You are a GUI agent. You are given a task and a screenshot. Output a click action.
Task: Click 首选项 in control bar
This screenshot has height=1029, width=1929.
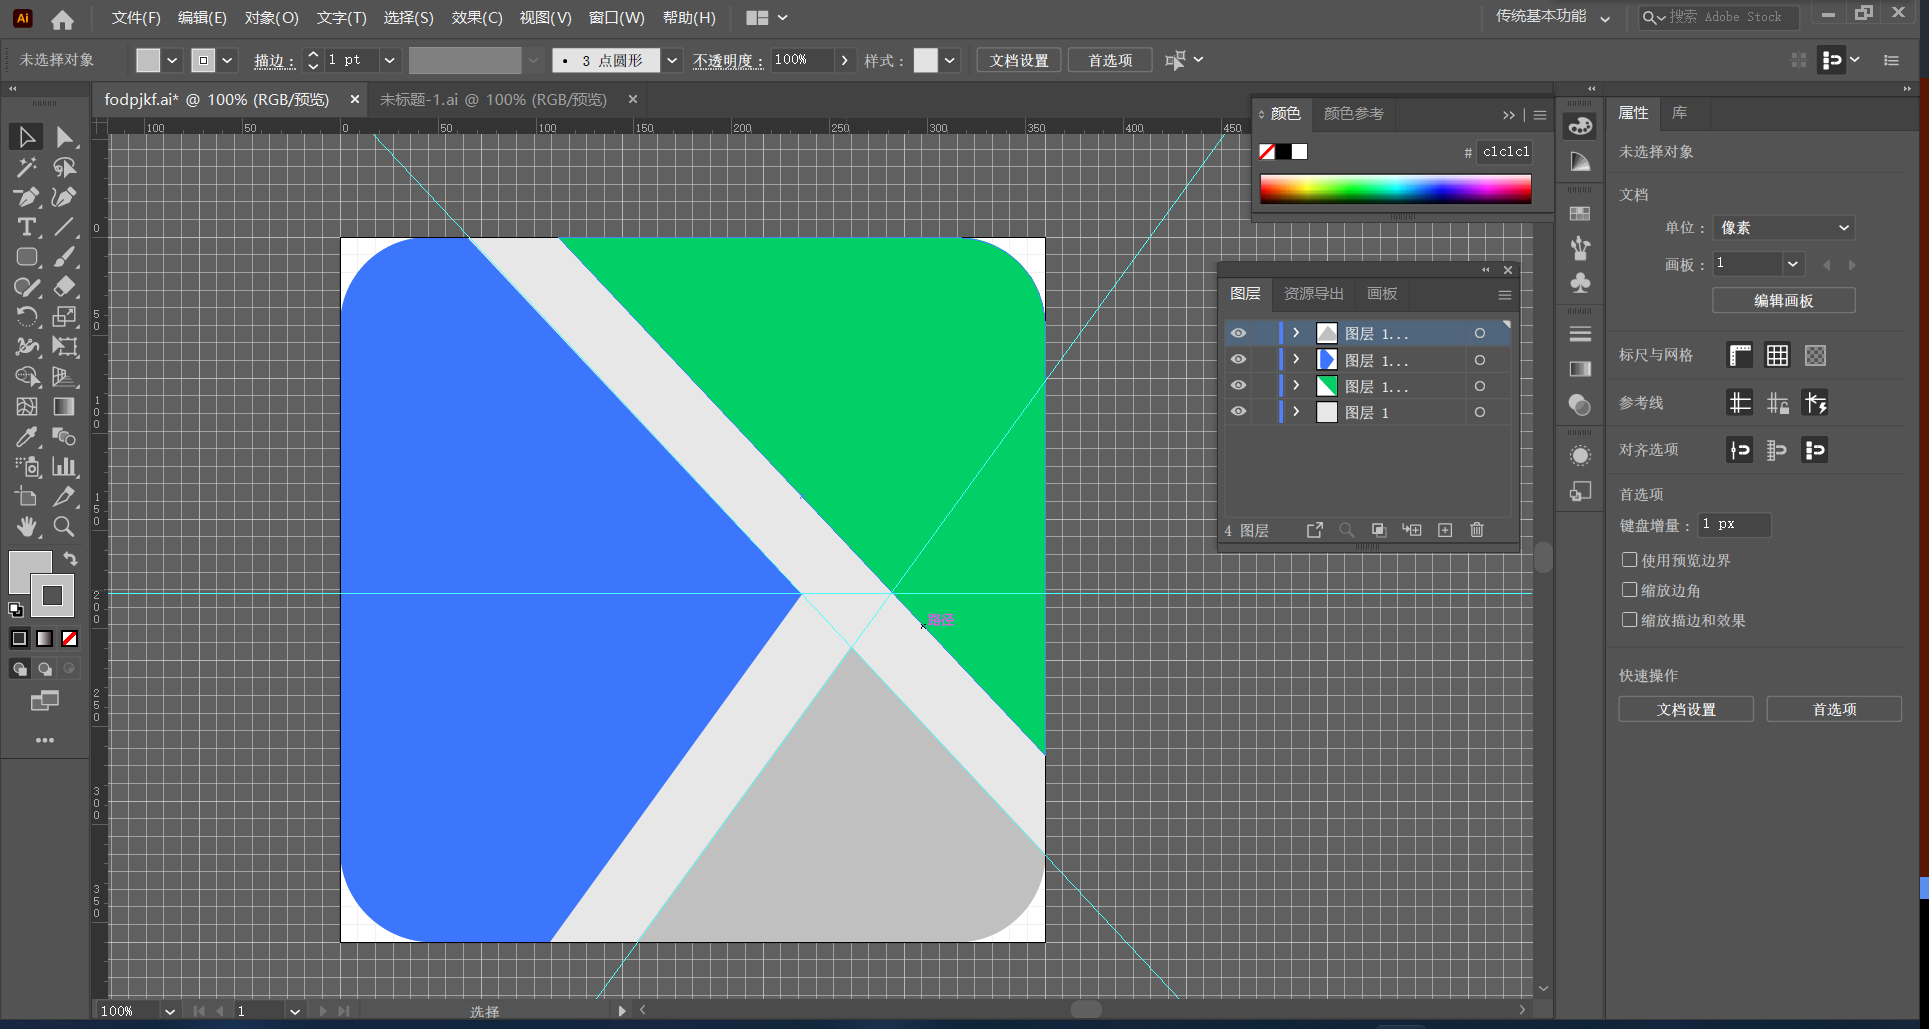(1110, 60)
